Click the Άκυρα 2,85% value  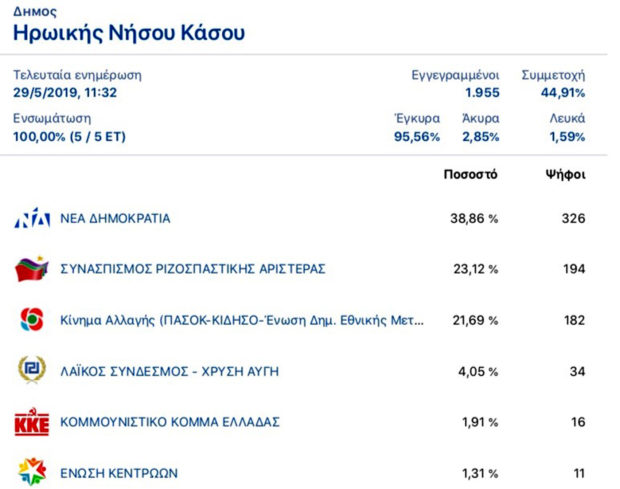481,137
